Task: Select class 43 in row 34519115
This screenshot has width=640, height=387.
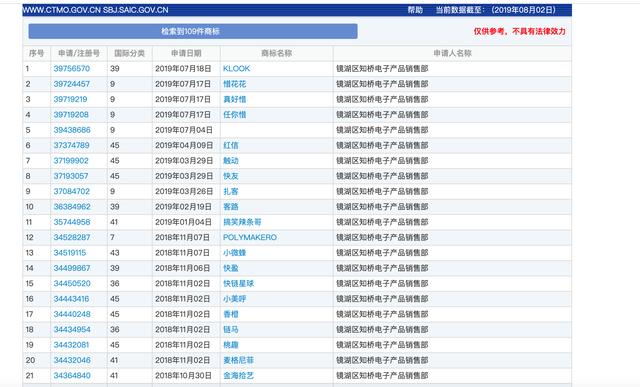Action: (x=114, y=253)
